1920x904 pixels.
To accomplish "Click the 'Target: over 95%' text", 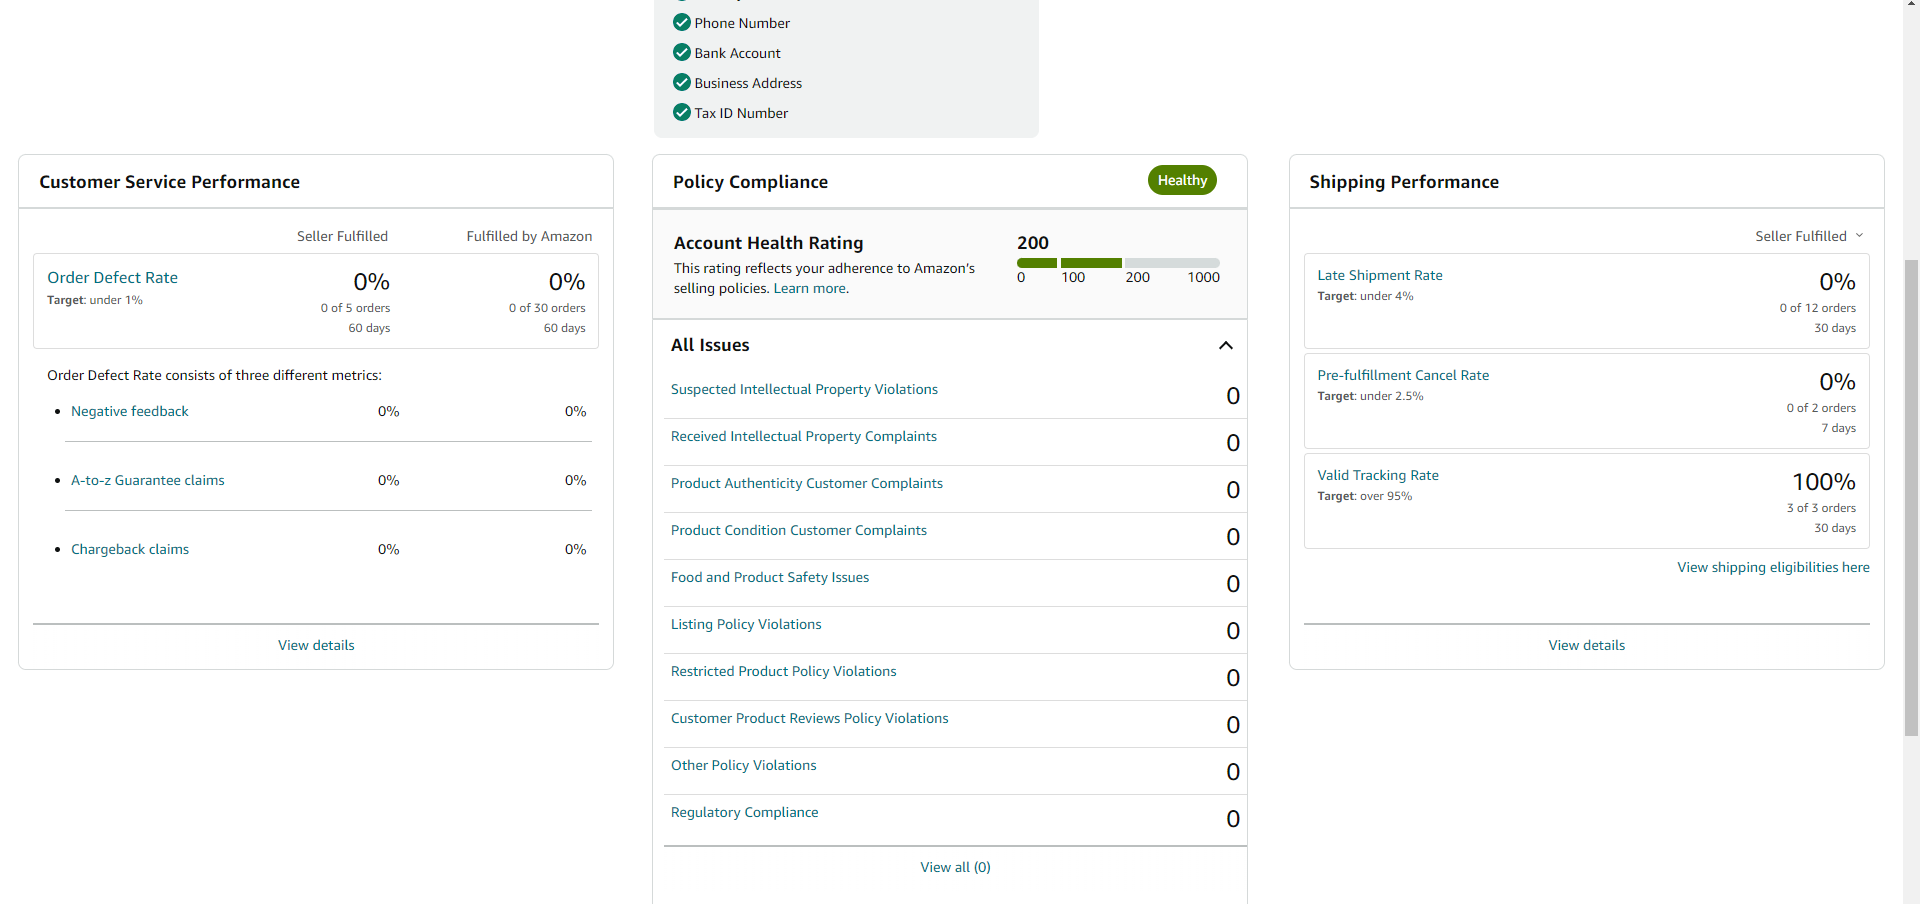I will [1365, 496].
